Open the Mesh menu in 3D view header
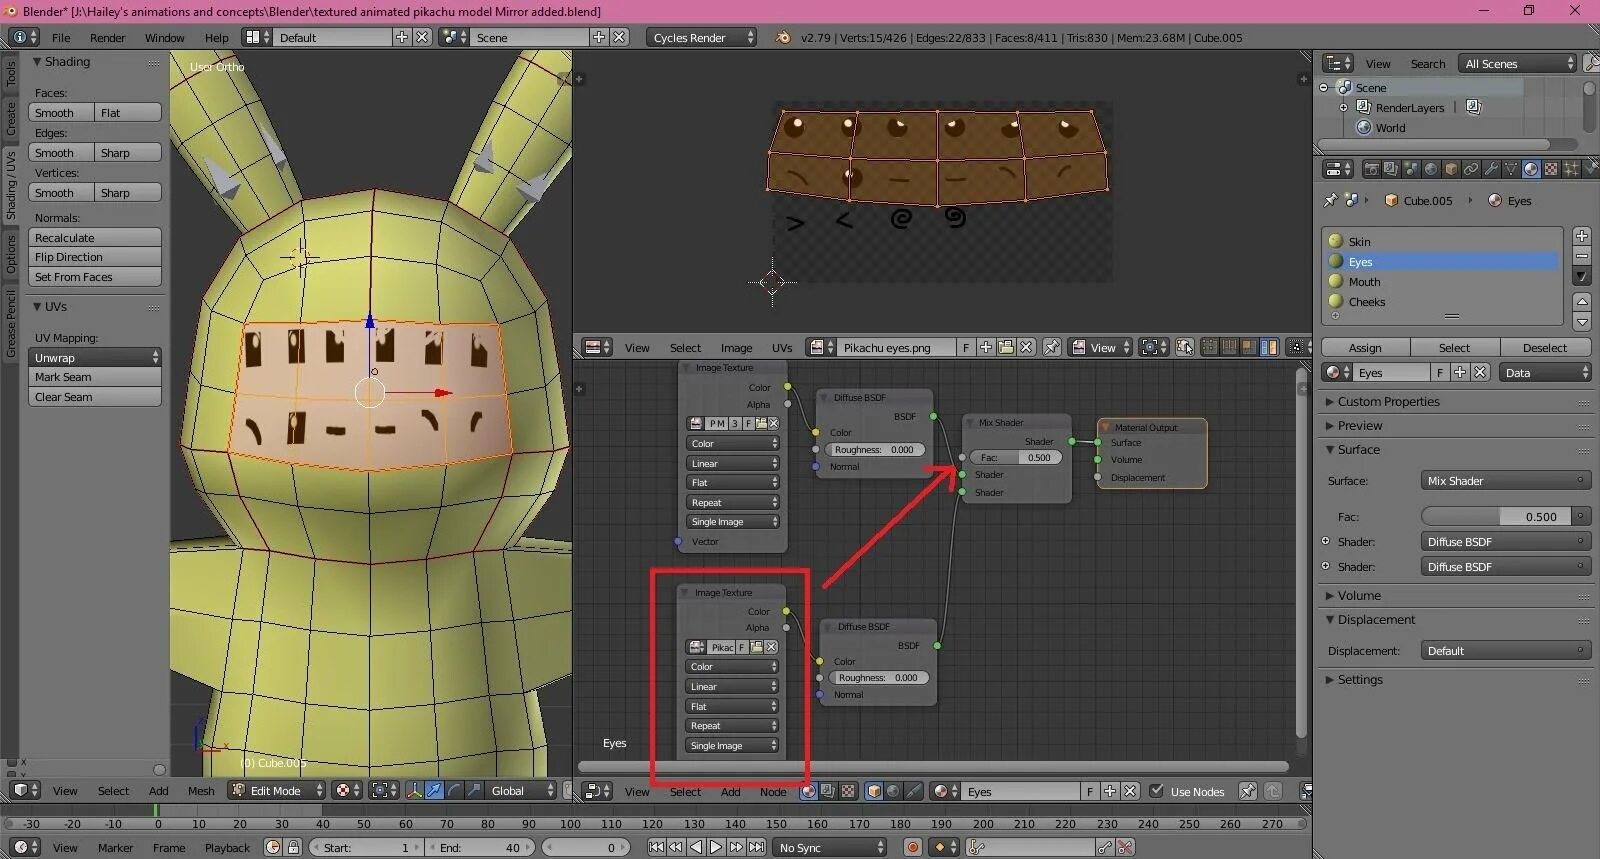Screen dimensions: 1600x859 (x=201, y=791)
